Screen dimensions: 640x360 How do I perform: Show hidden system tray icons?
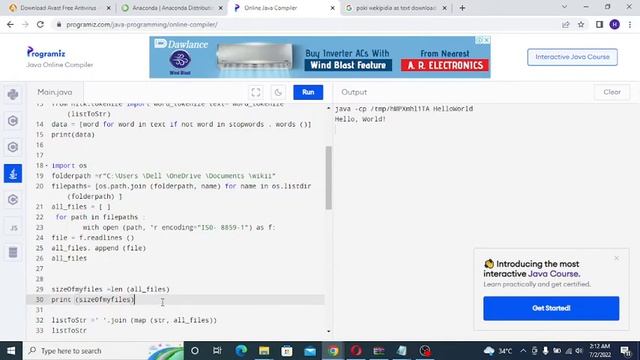tap(523, 351)
